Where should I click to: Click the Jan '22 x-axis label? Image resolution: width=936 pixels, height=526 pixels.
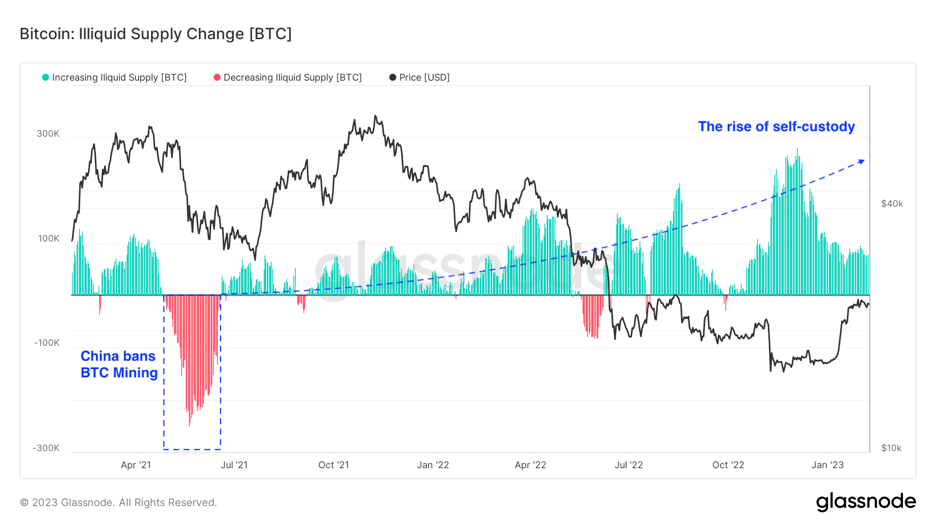pos(432,465)
